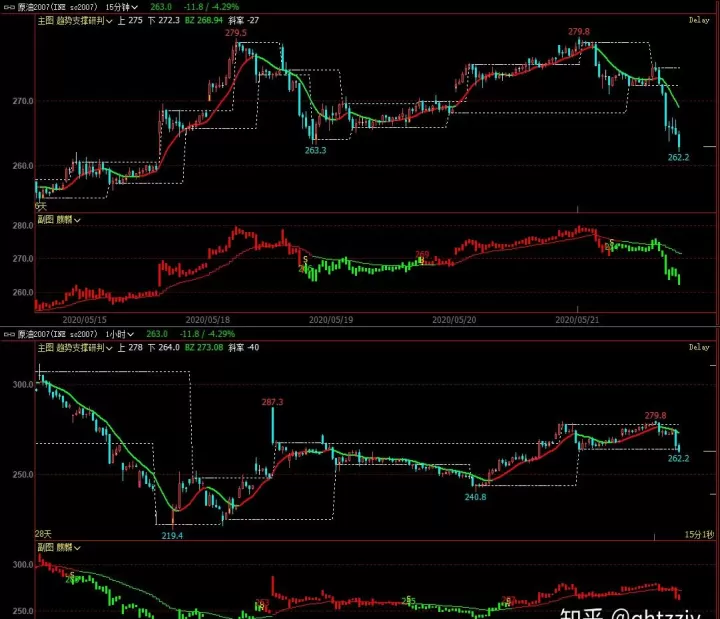Click the 279.8 high label in 15-minute chart

[x=579, y=32]
